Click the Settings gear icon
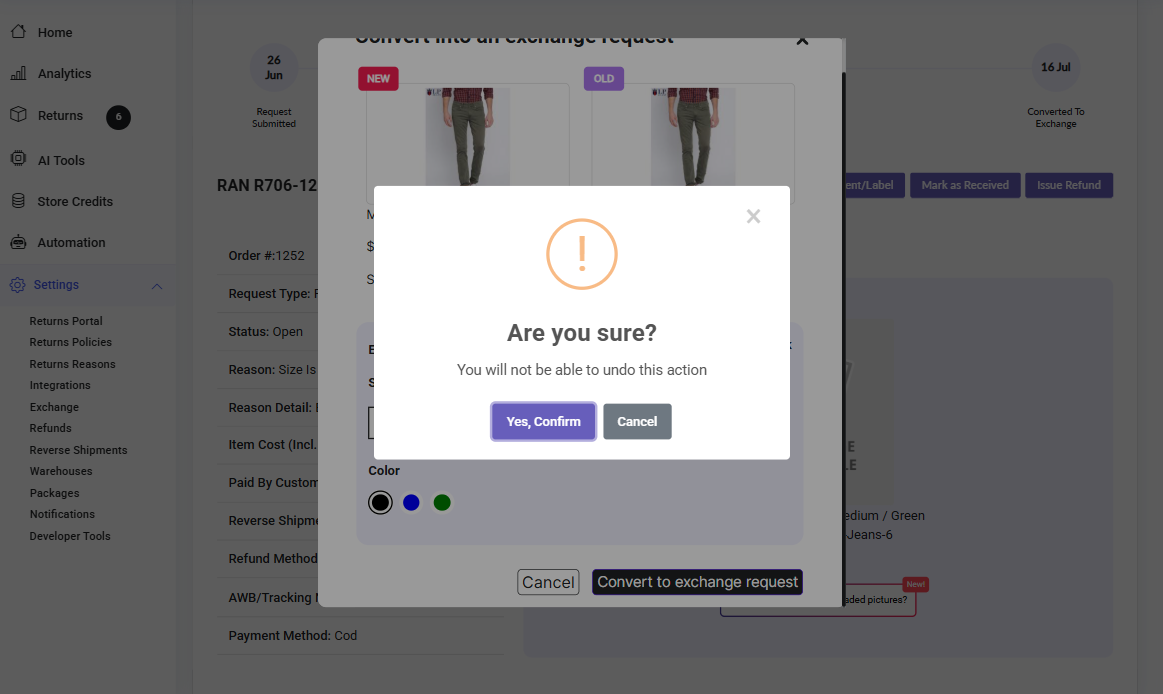This screenshot has width=1163, height=694. [x=18, y=285]
